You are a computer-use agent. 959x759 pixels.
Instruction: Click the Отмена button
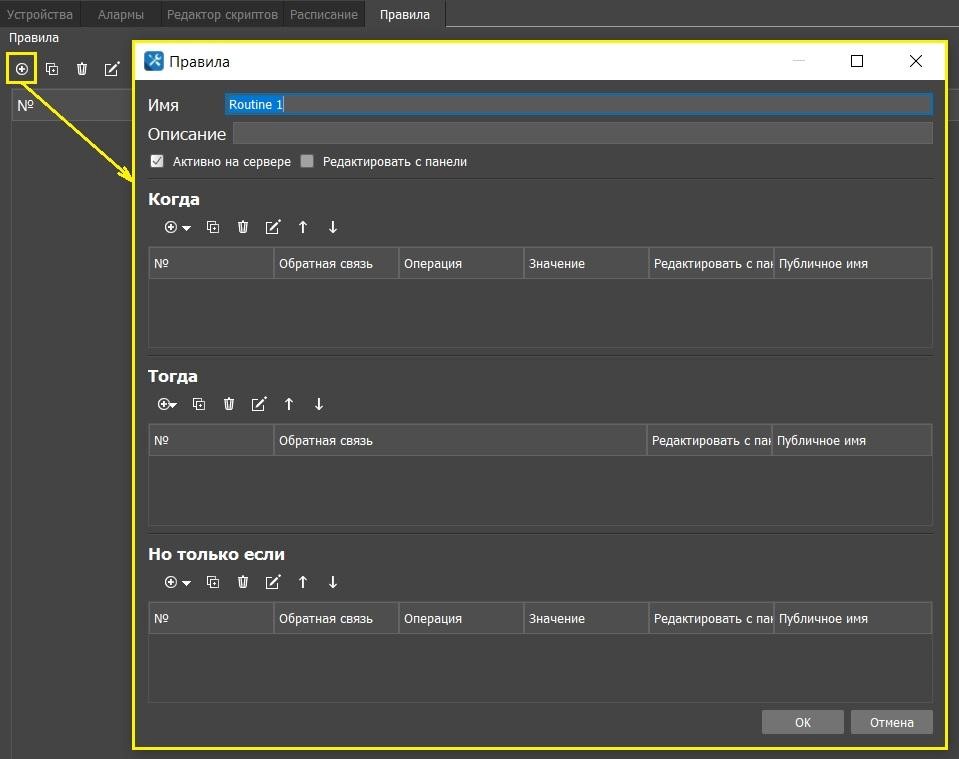[891, 722]
